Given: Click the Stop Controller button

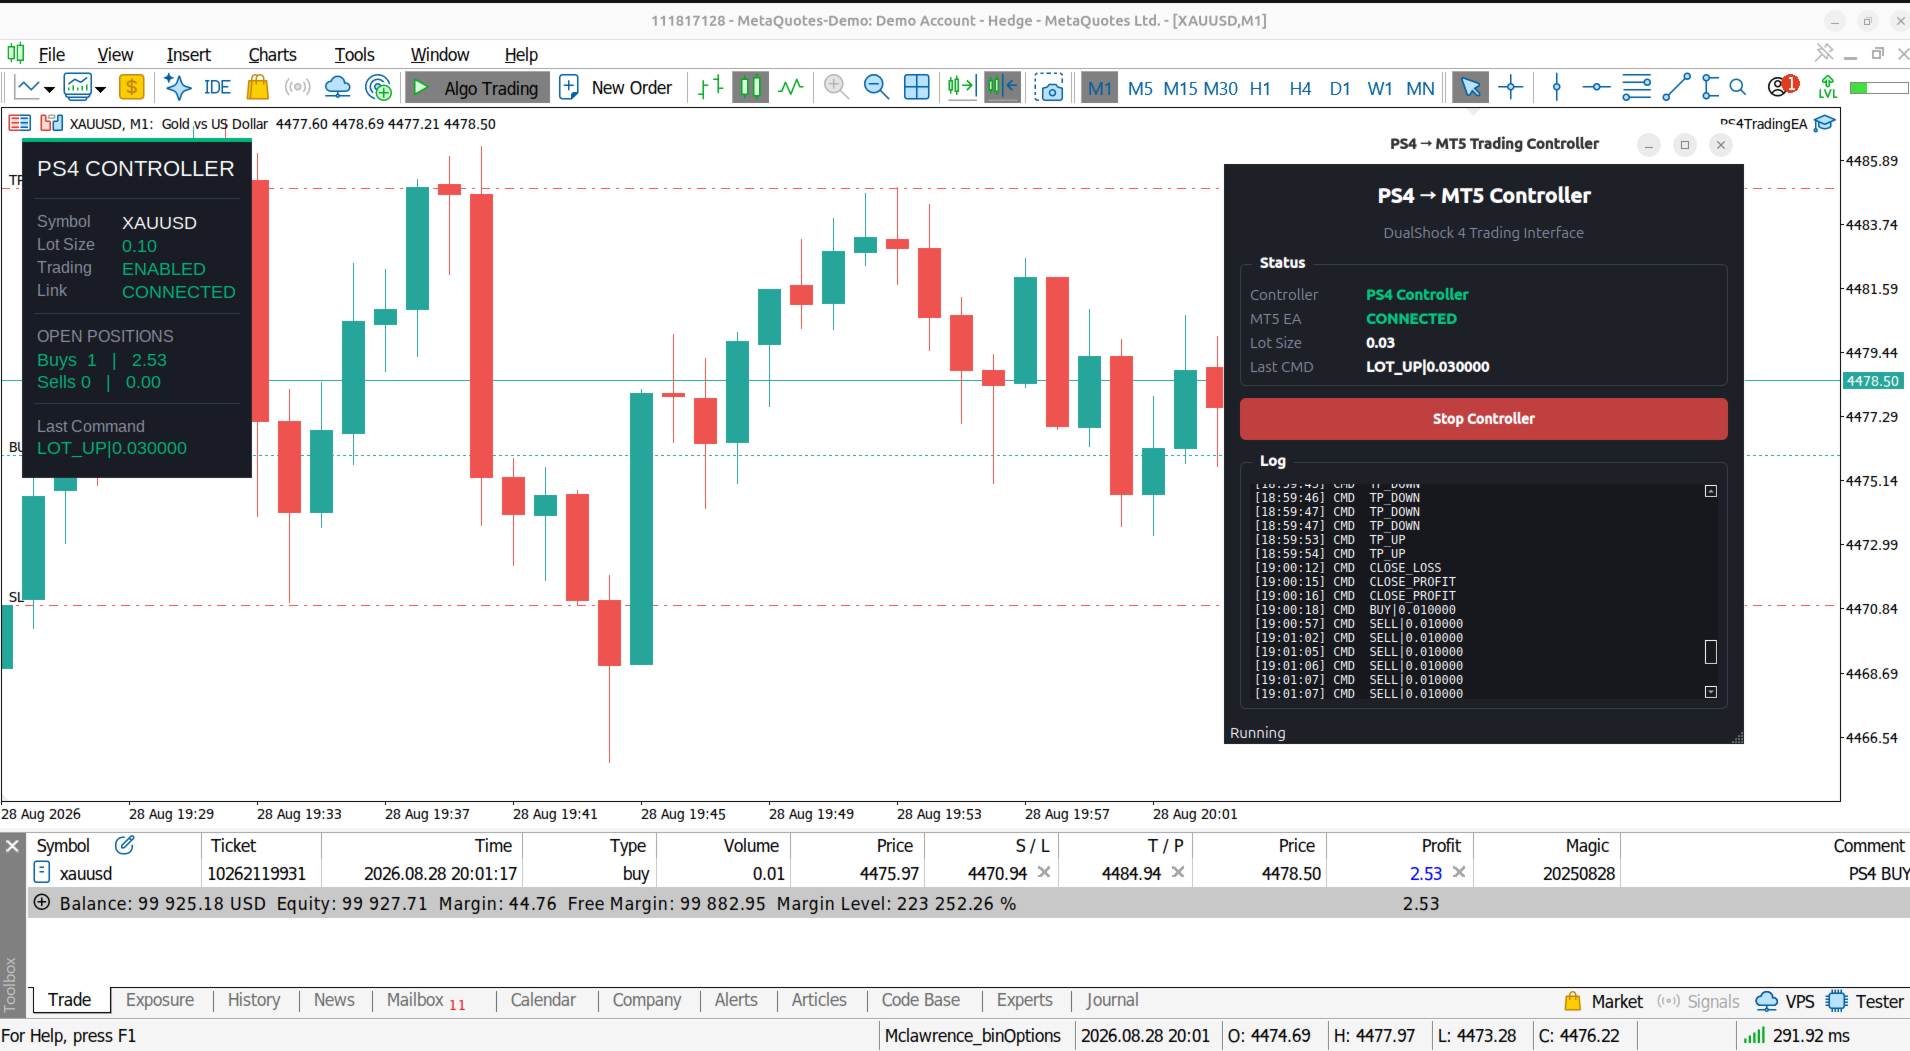Looking at the screenshot, I should pyautogui.click(x=1483, y=419).
